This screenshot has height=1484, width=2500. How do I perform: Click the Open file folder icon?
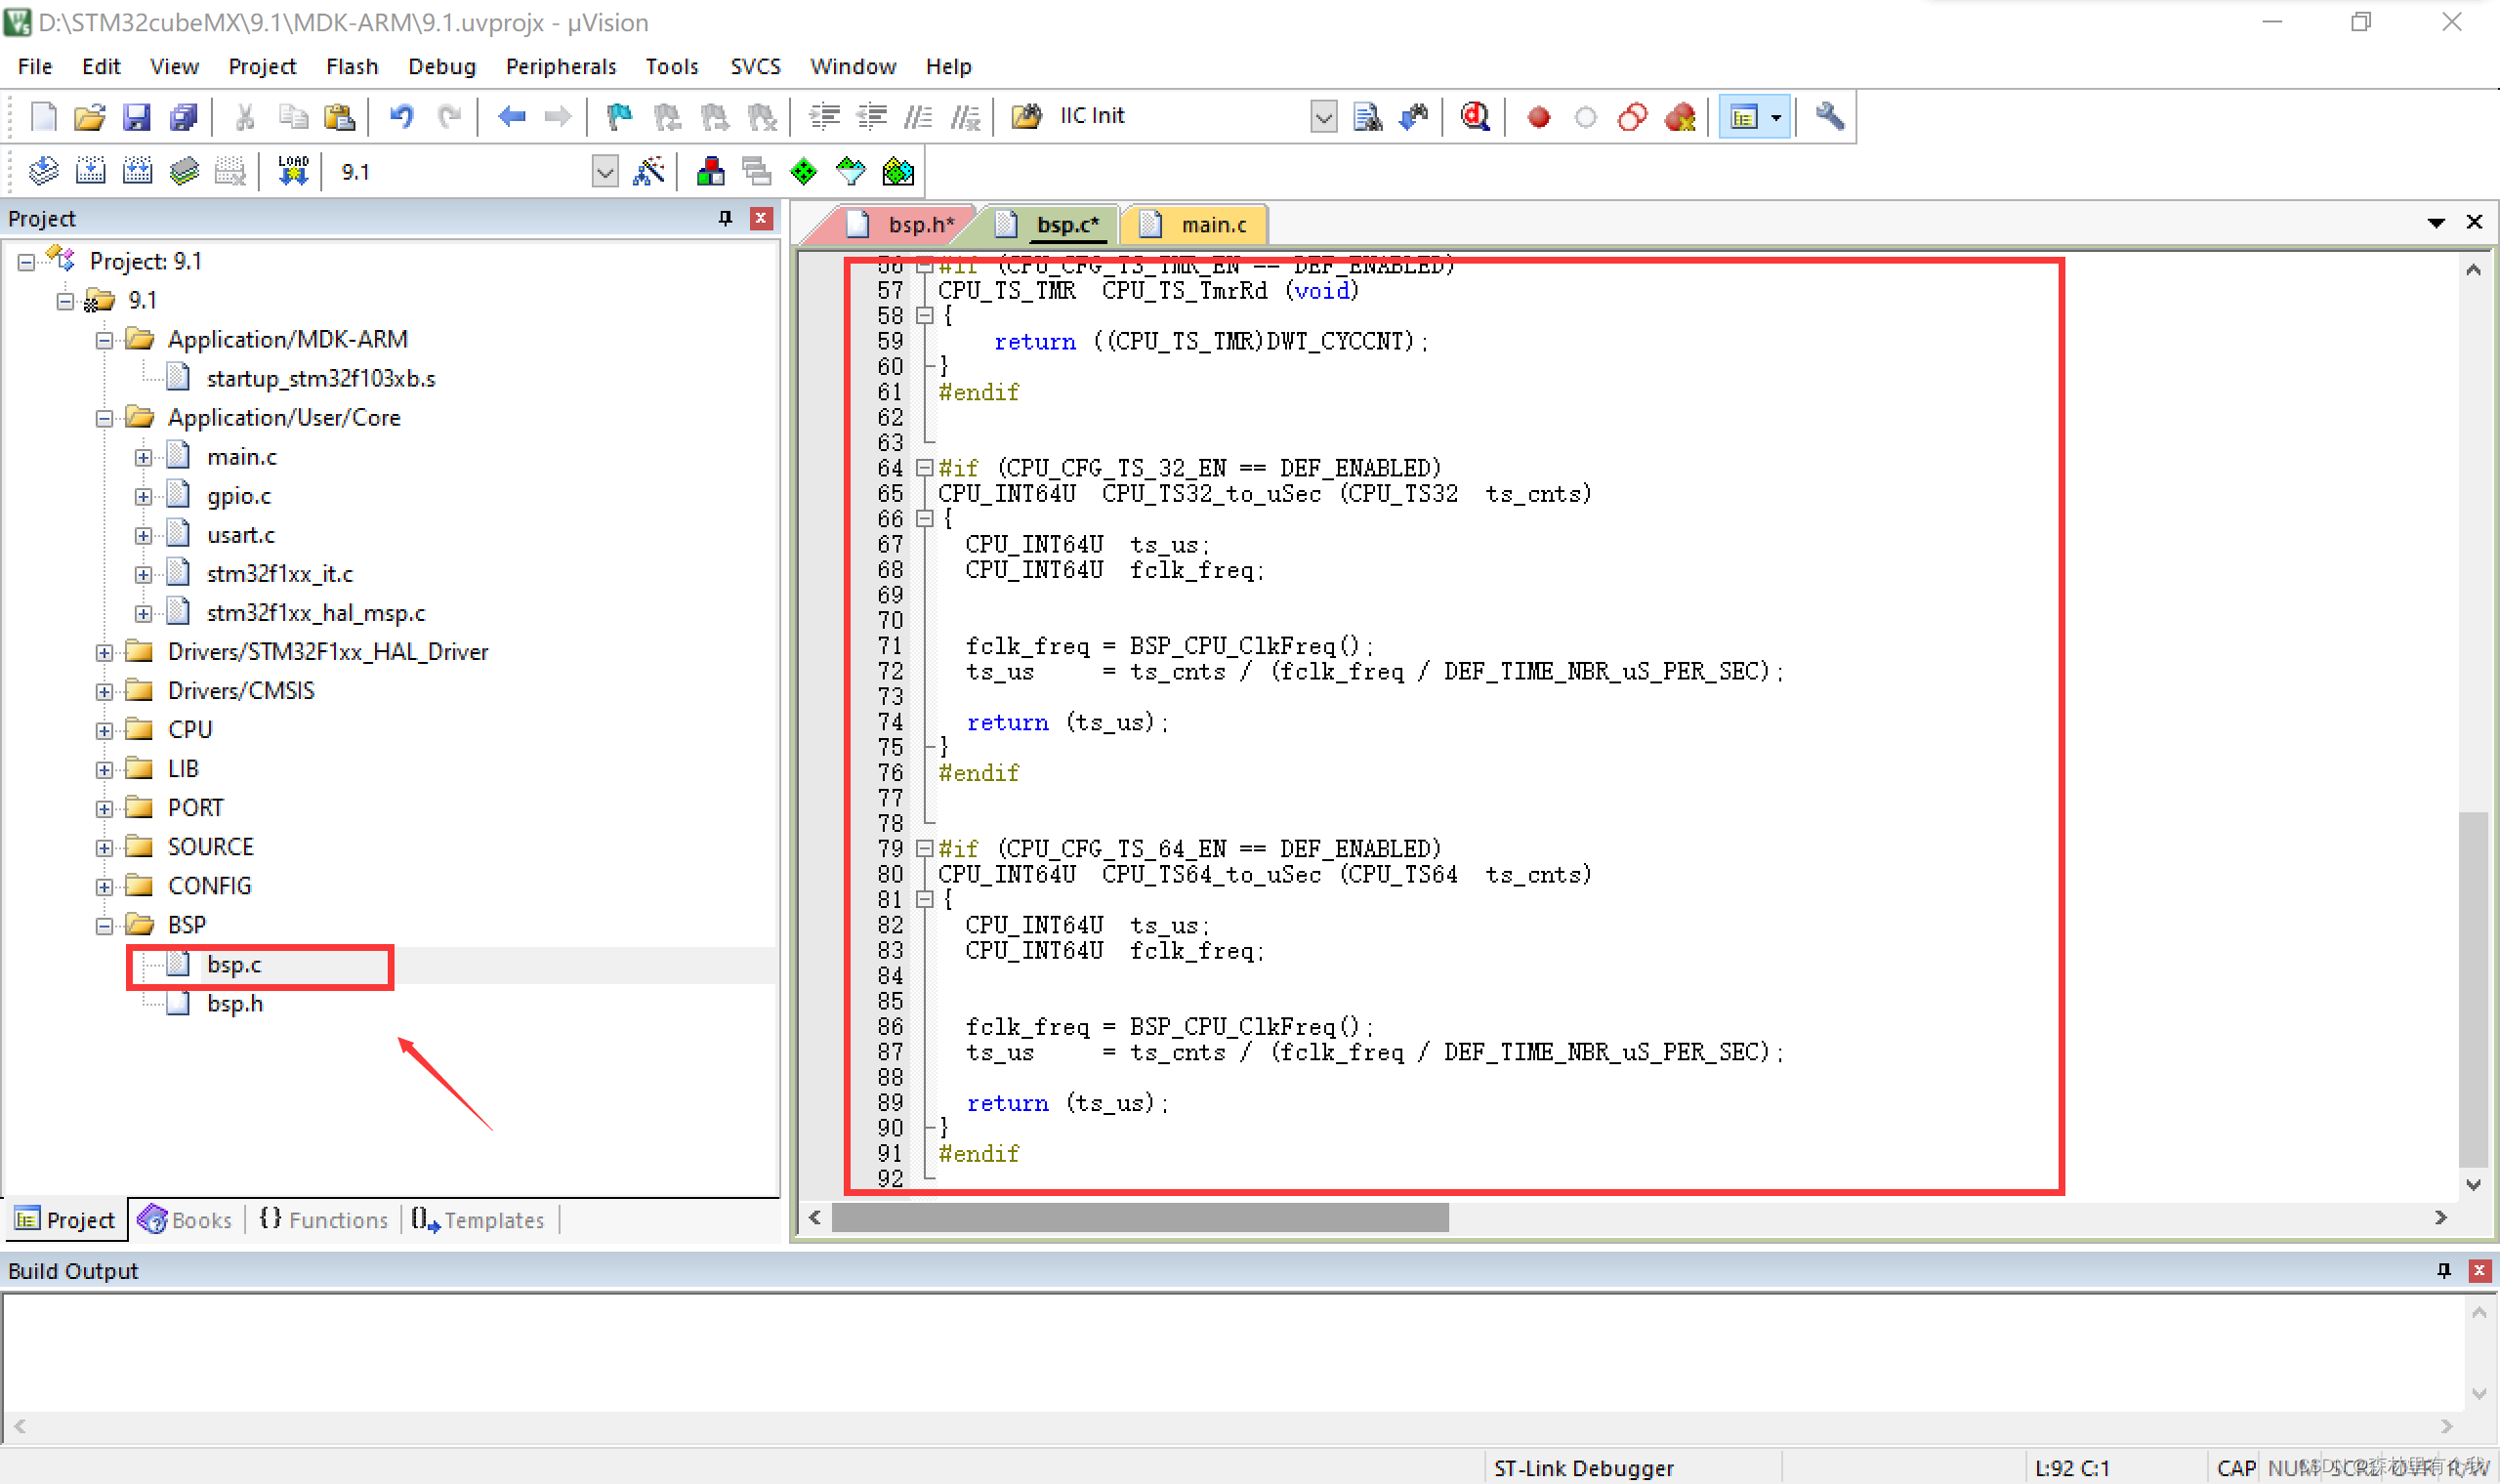click(x=89, y=117)
